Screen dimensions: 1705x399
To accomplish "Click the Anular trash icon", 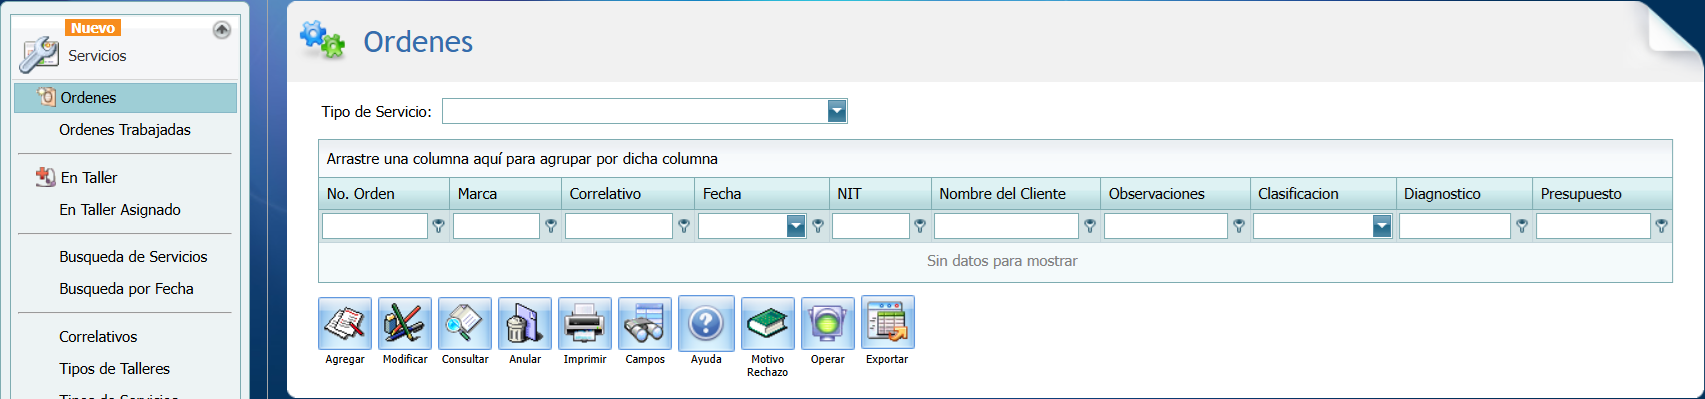I will 525,323.
